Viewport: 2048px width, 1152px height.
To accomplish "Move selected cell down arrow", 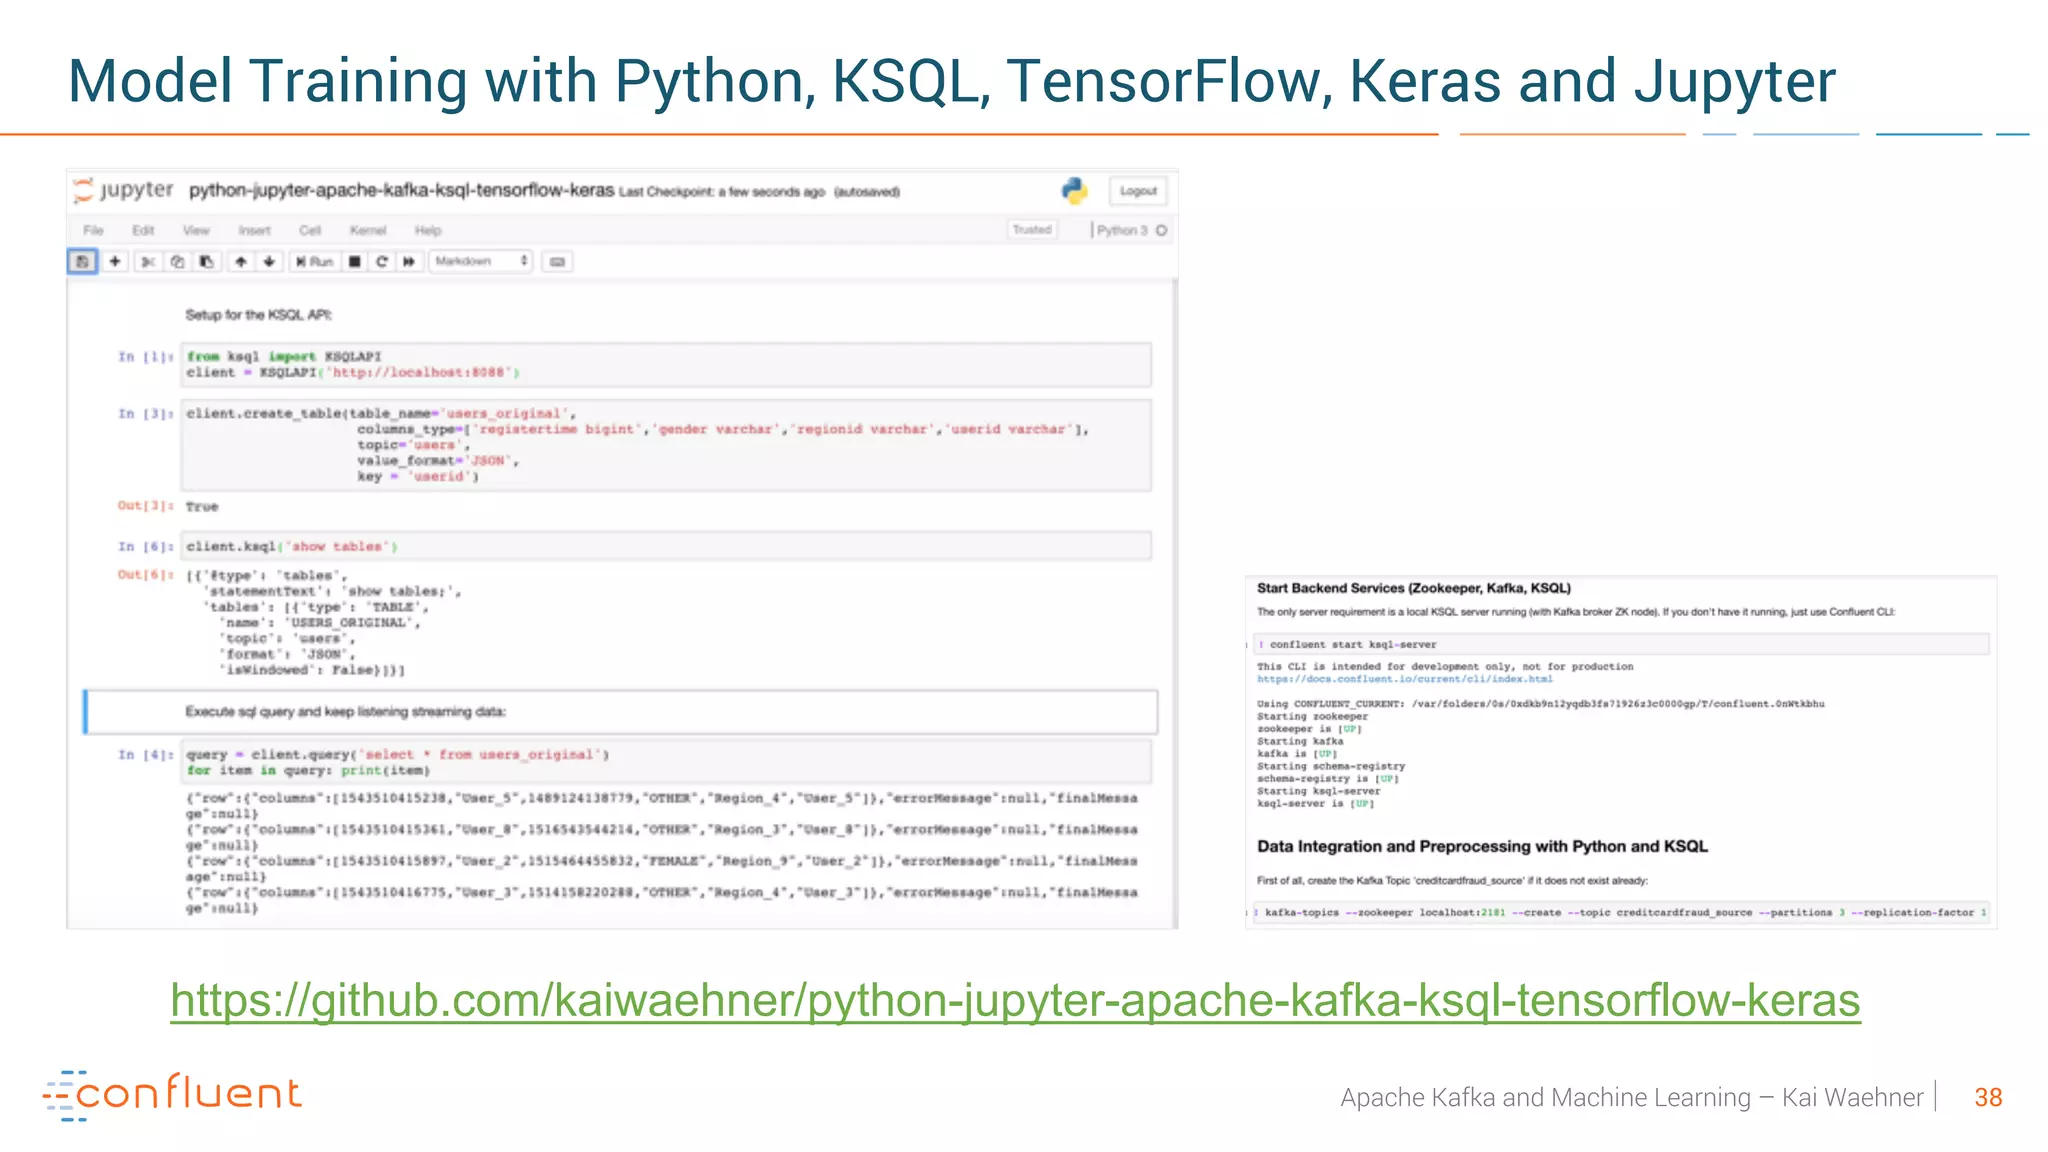I will tap(269, 262).
